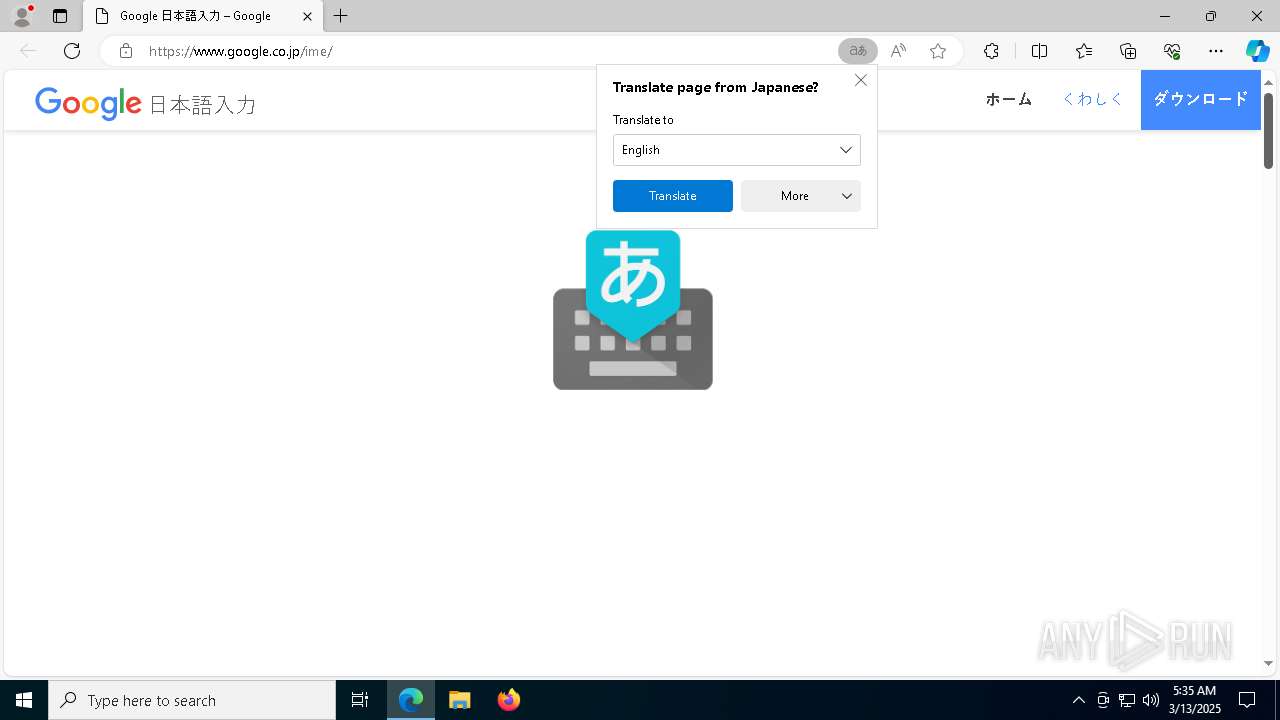The width and height of the screenshot is (1280, 720).
Task: Open the taskbar clock and date
Action: [1195, 700]
